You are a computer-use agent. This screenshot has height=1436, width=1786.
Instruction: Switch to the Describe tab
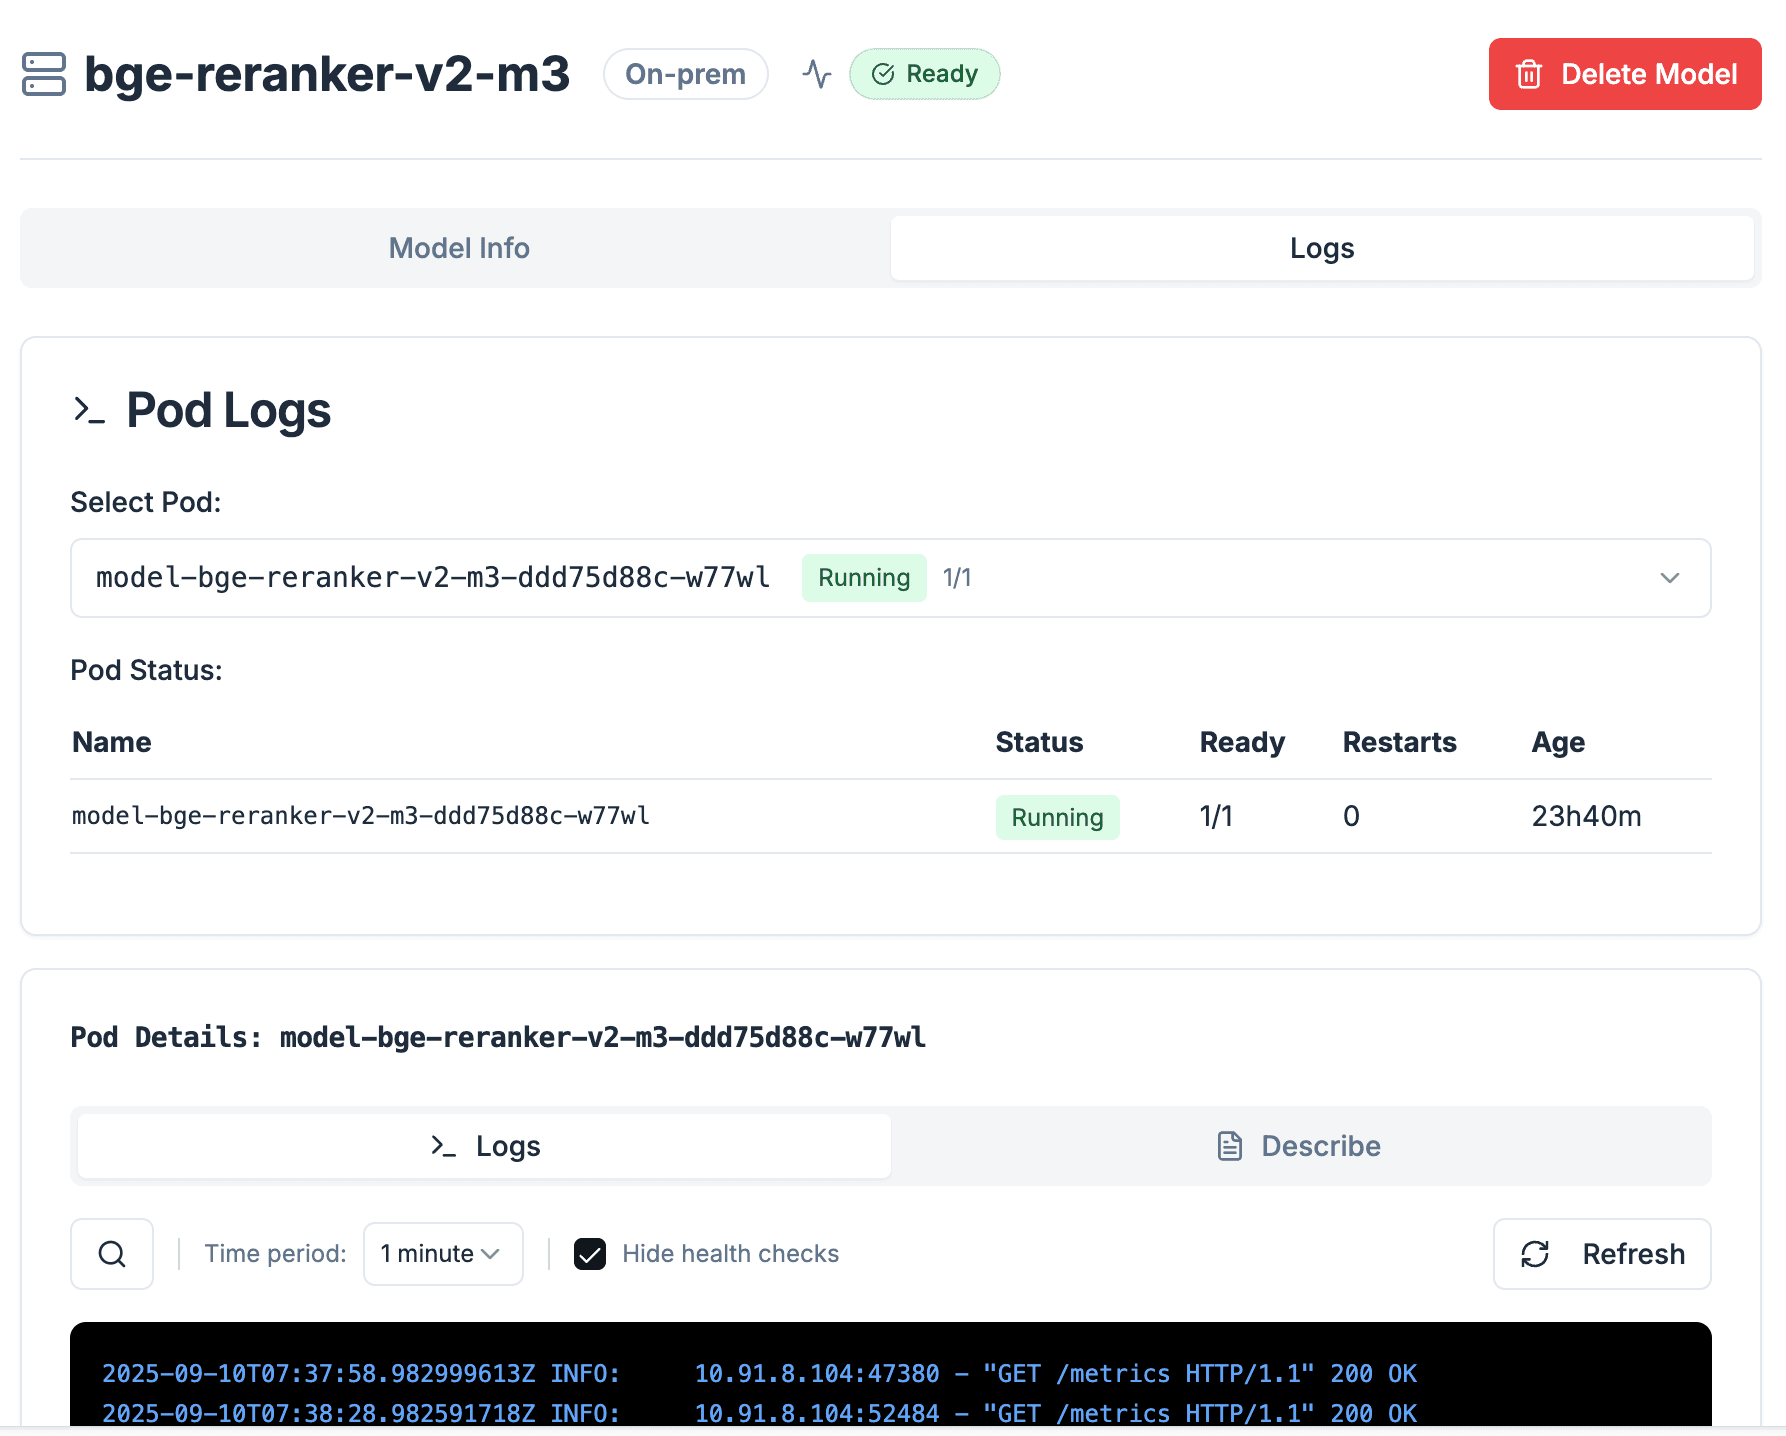pos(1300,1146)
